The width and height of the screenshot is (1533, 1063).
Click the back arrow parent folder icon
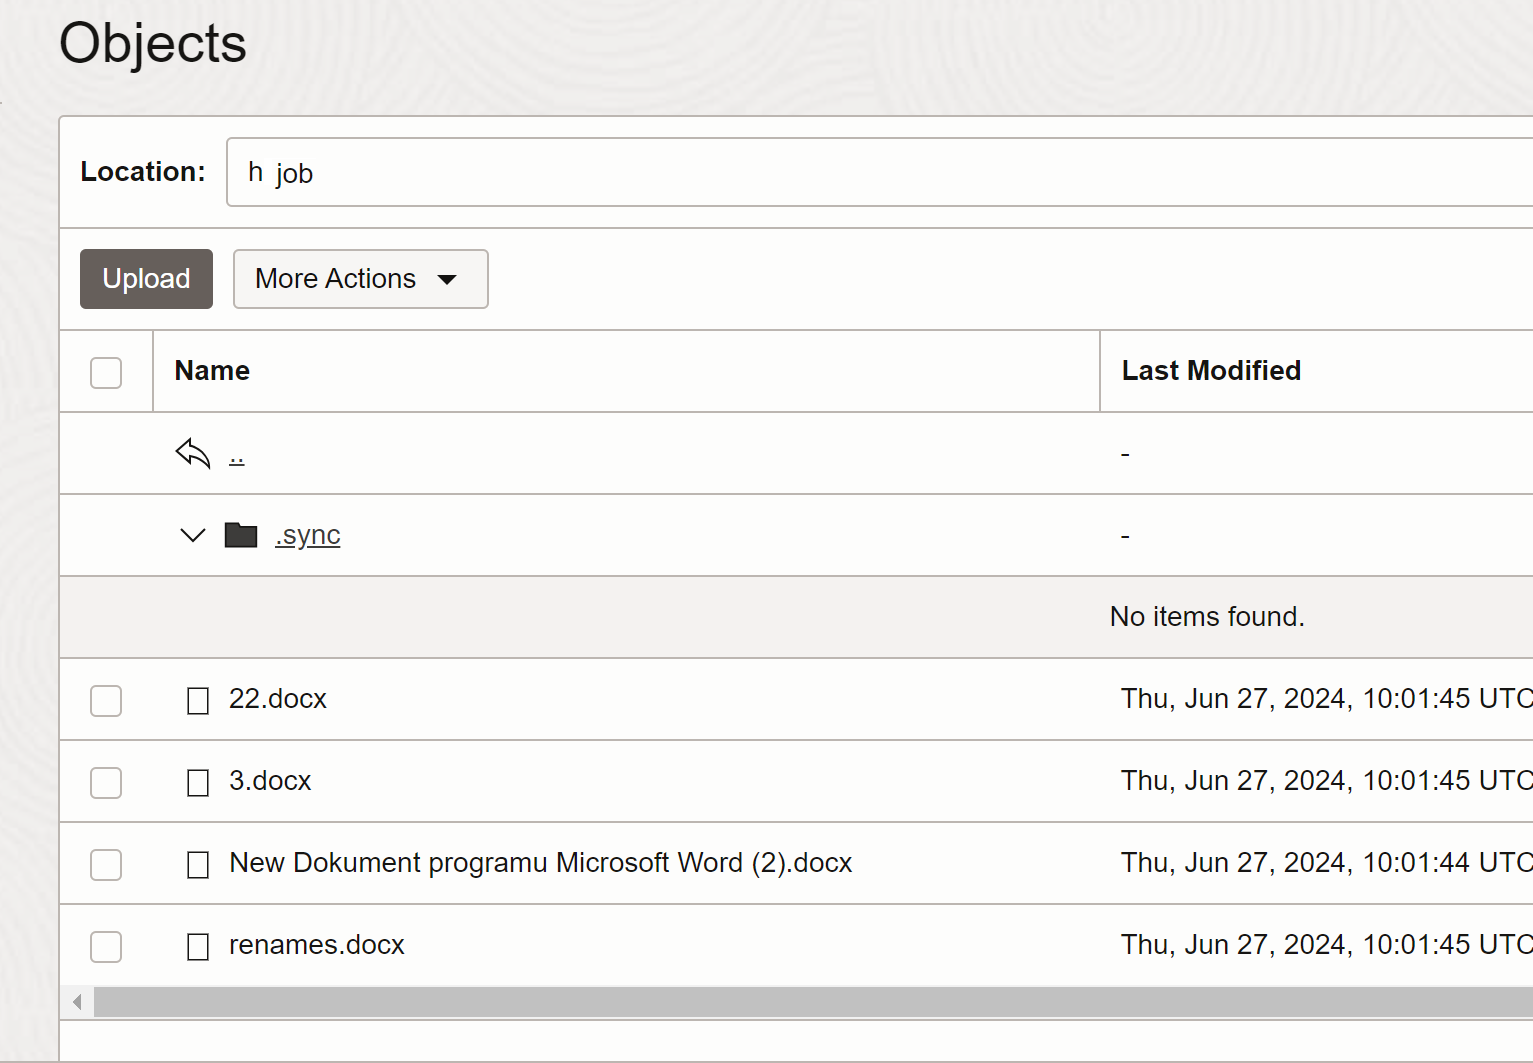coord(193,454)
